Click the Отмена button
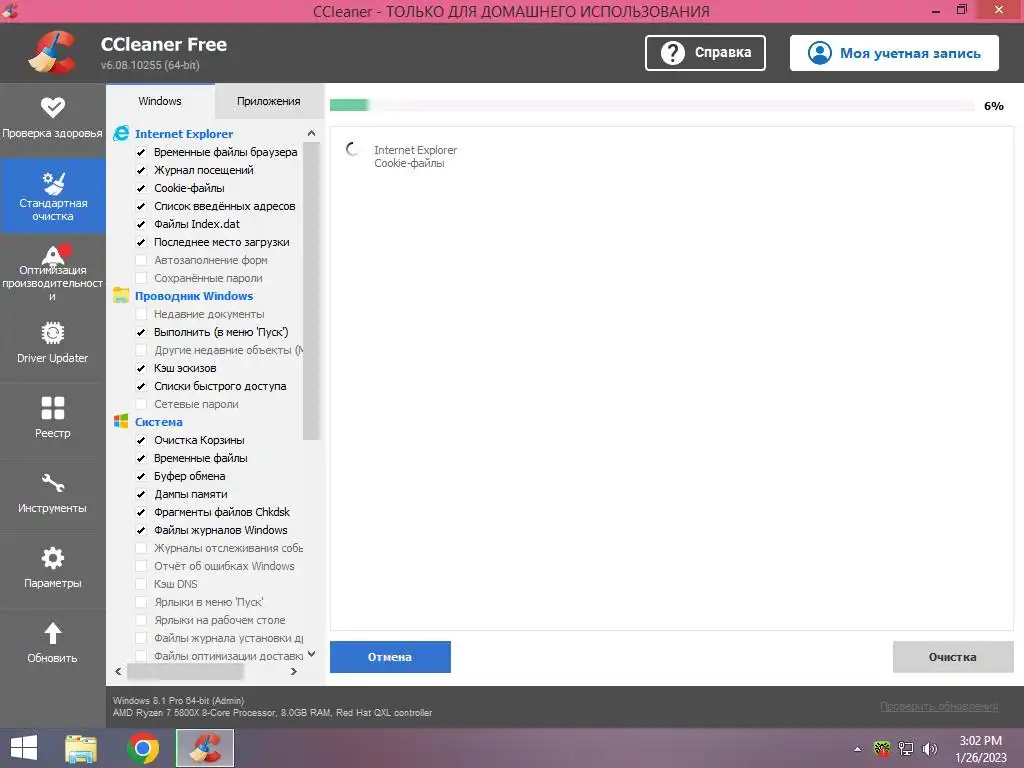1024x768 pixels. click(390, 657)
